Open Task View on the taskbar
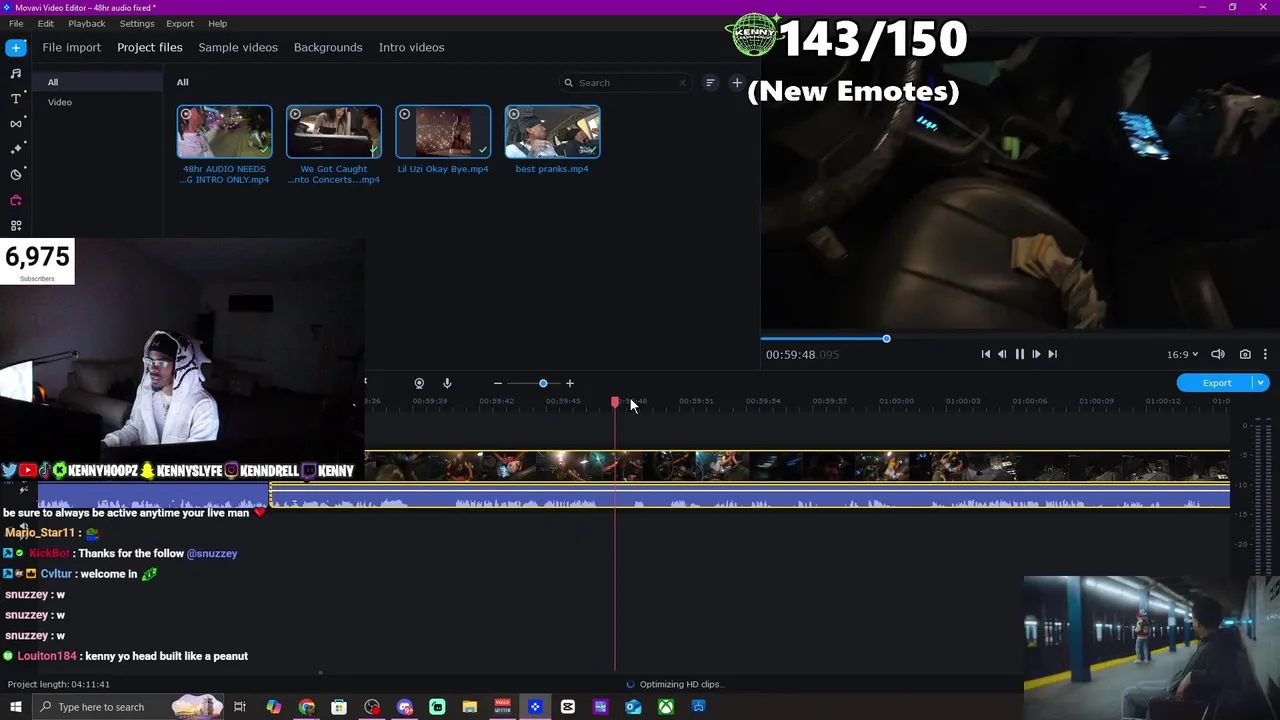This screenshot has width=1280, height=720. pyautogui.click(x=240, y=707)
